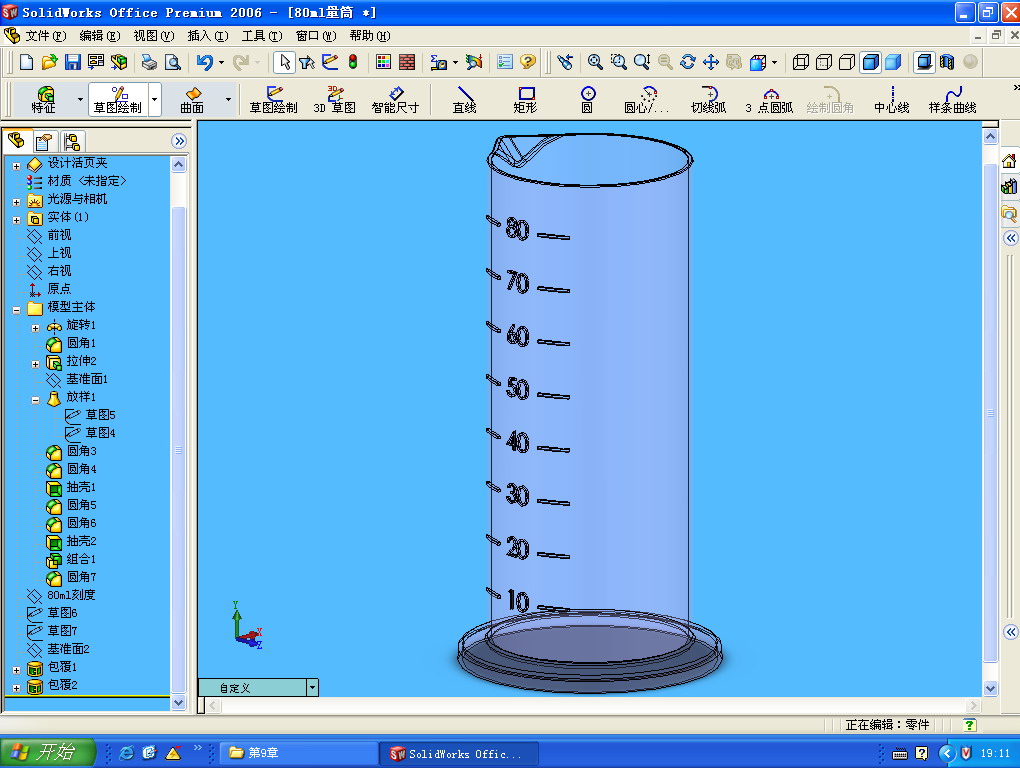The image size is (1020, 768).
Task: Click the 曲面 command group button
Action: click(192, 99)
